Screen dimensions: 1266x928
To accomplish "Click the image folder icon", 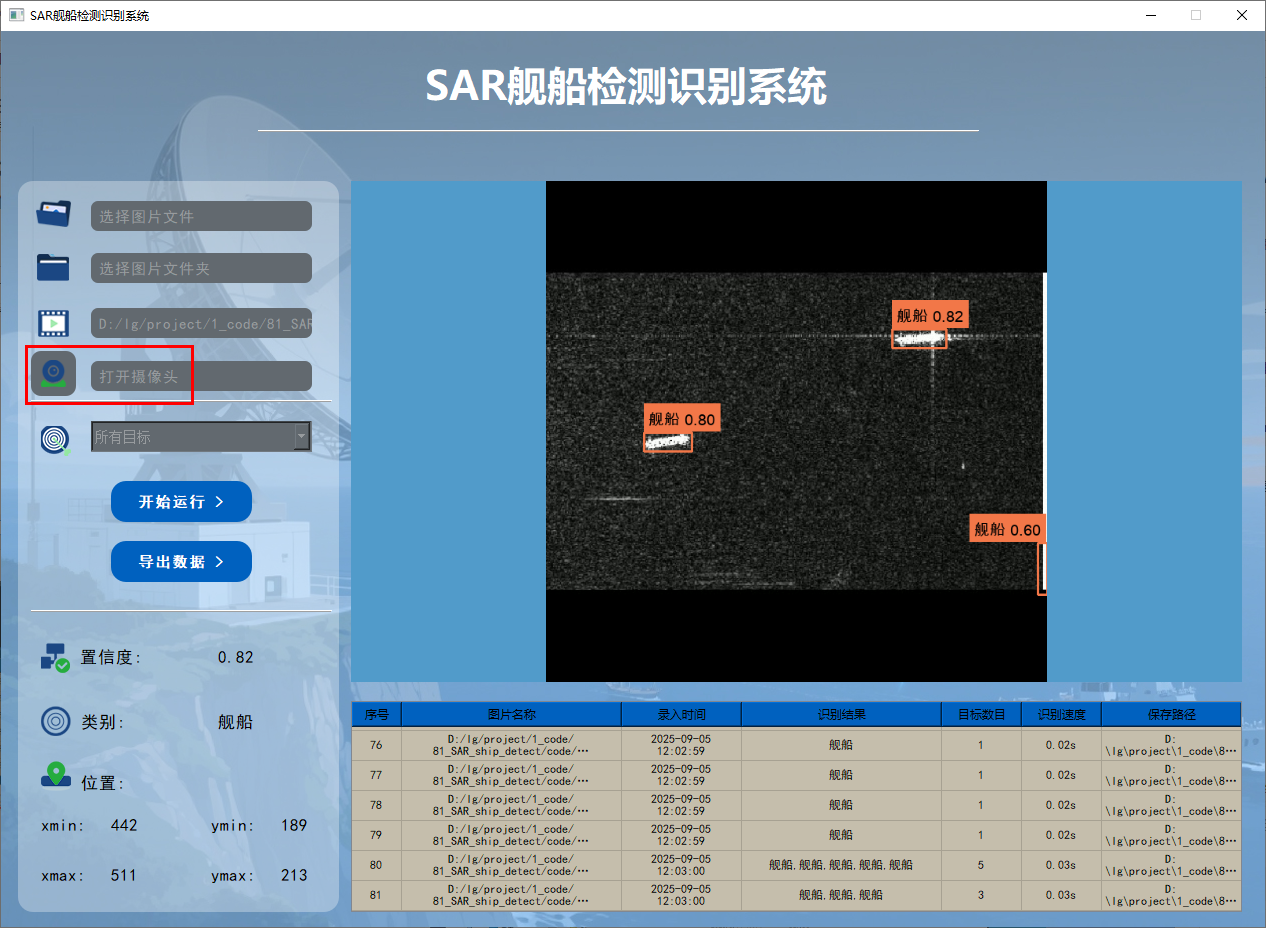I will (x=54, y=267).
